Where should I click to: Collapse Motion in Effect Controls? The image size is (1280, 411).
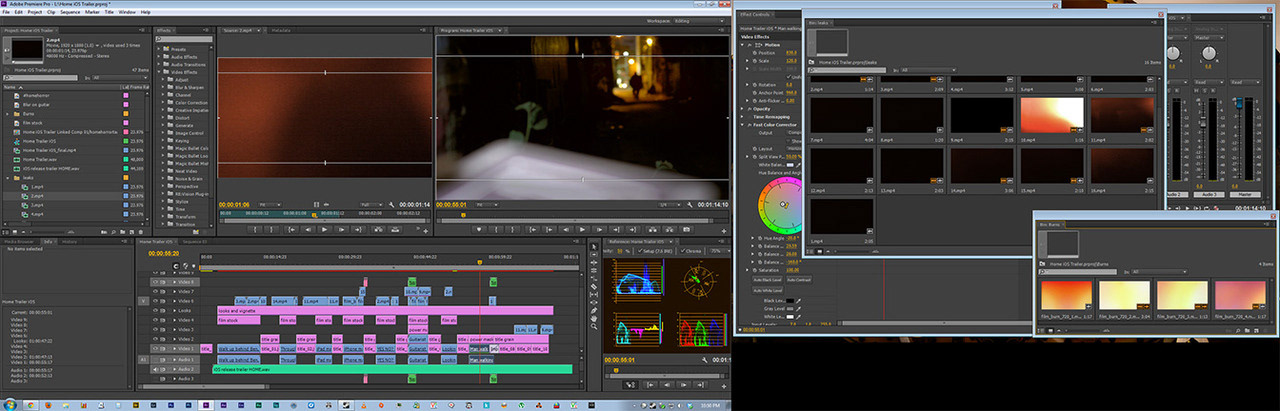click(x=742, y=45)
